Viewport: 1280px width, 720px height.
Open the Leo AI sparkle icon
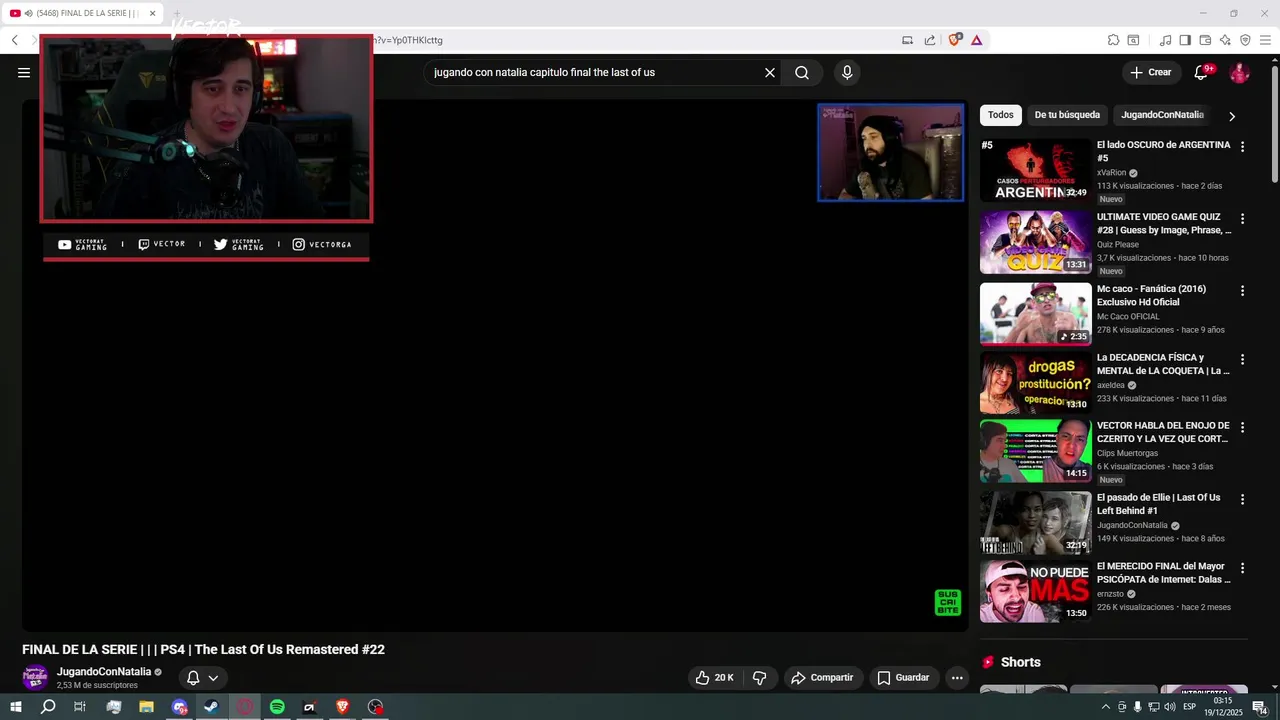[1225, 40]
